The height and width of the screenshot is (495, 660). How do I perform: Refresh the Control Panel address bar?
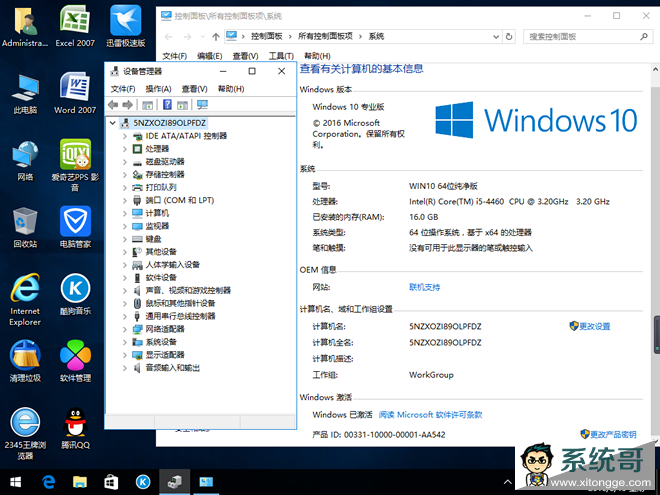(509, 37)
